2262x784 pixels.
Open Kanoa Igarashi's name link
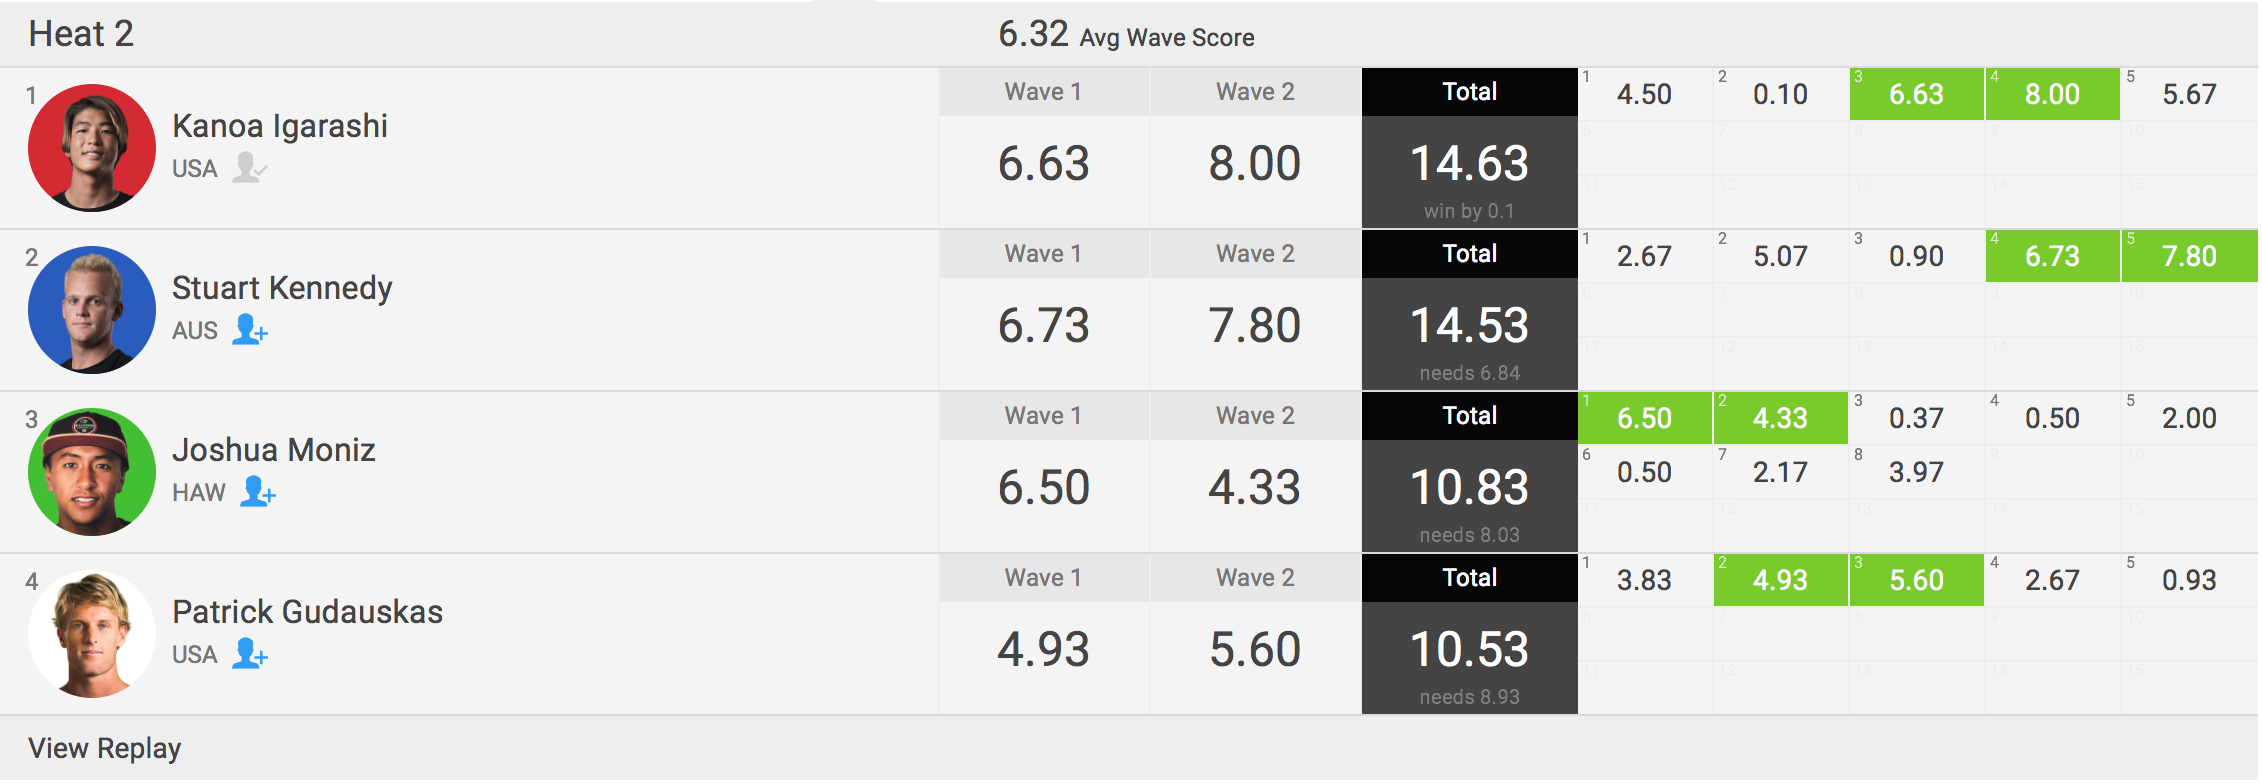pyautogui.click(x=280, y=126)
